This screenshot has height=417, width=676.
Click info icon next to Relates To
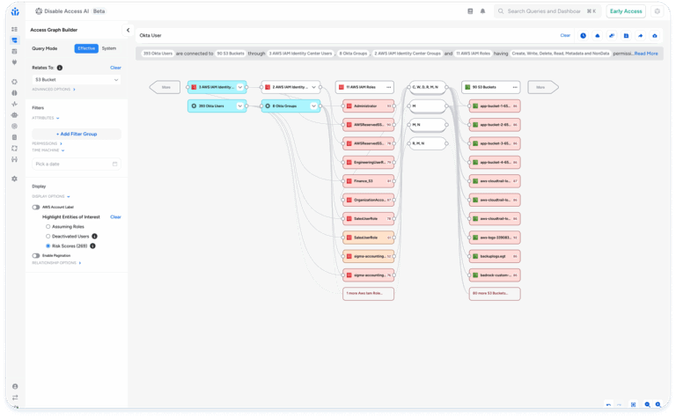coord(59,68)
